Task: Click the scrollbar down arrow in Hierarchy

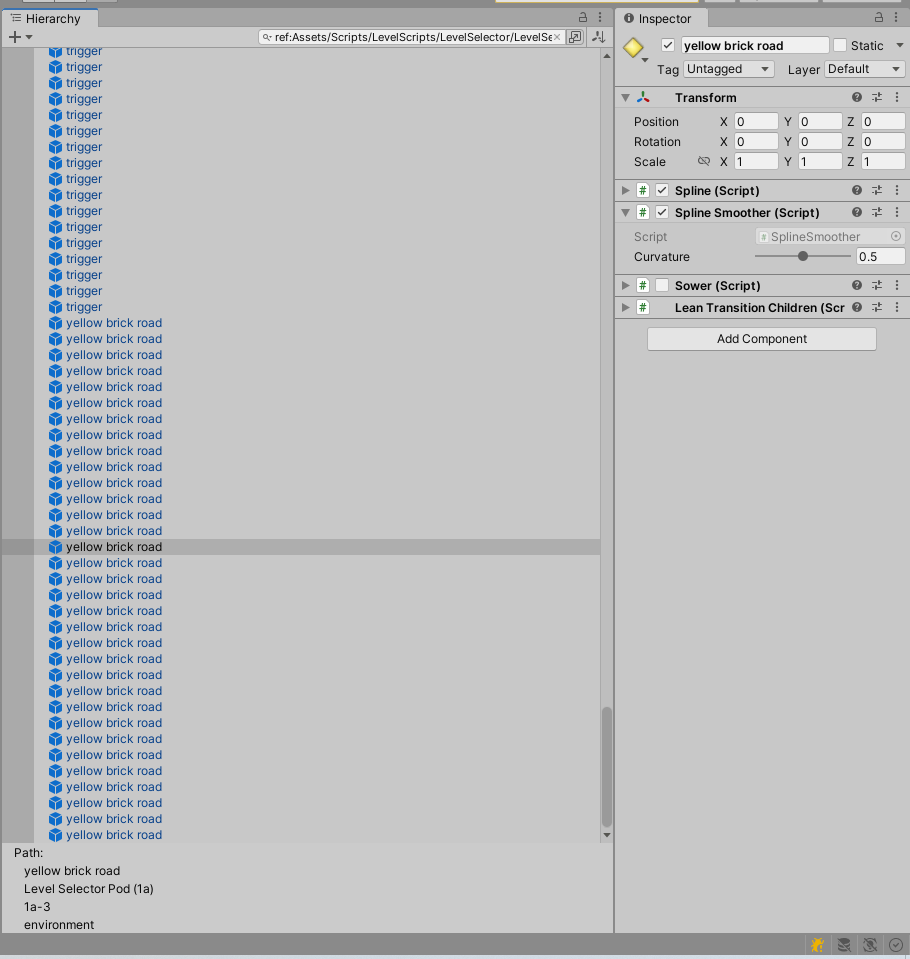Action: (x=607, y=835)
